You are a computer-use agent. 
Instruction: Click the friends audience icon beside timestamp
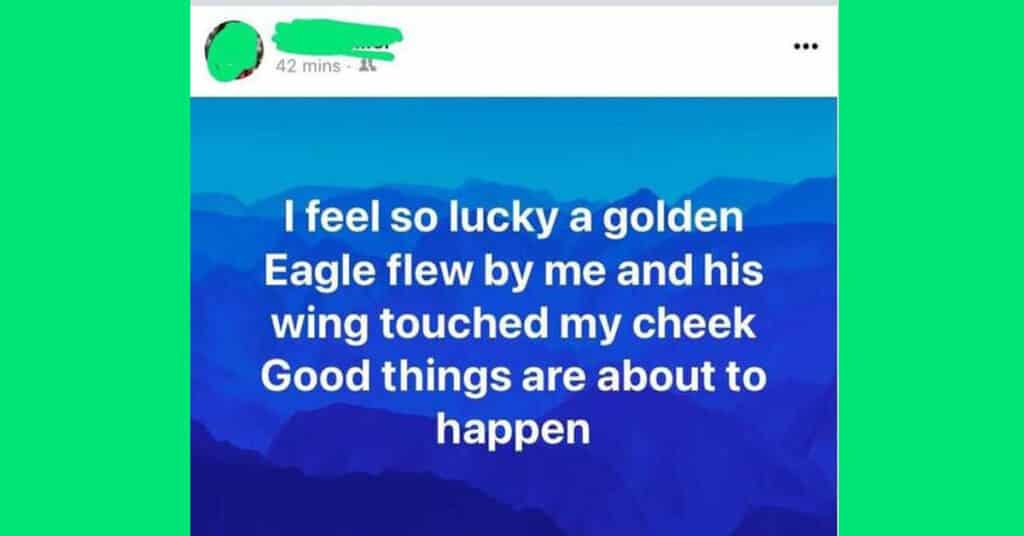pos(368,65)
